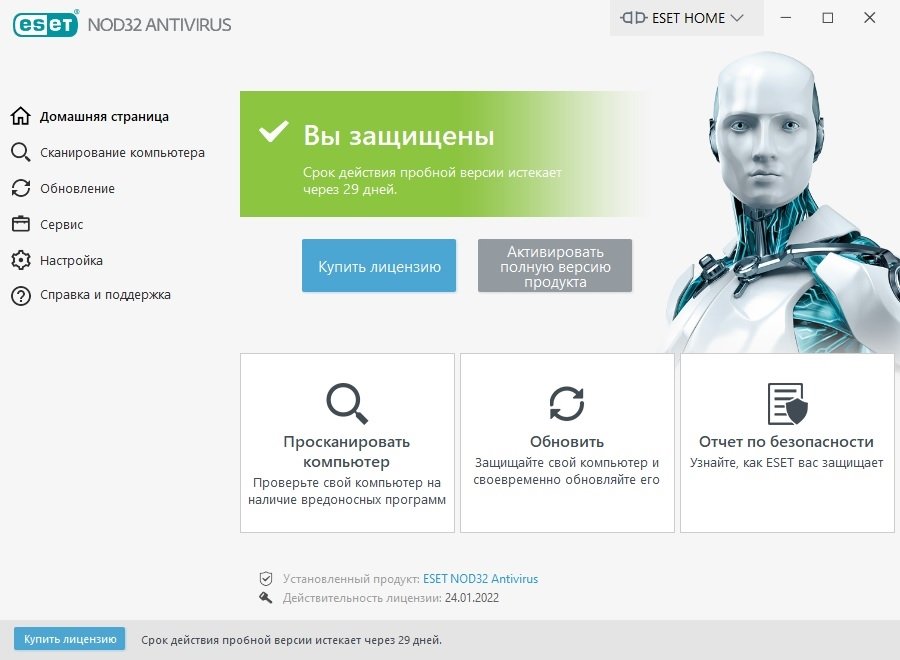Click Активировать полную версию продукта button
900x660 pixels.
pyautogui.click(x=554, y=266)
